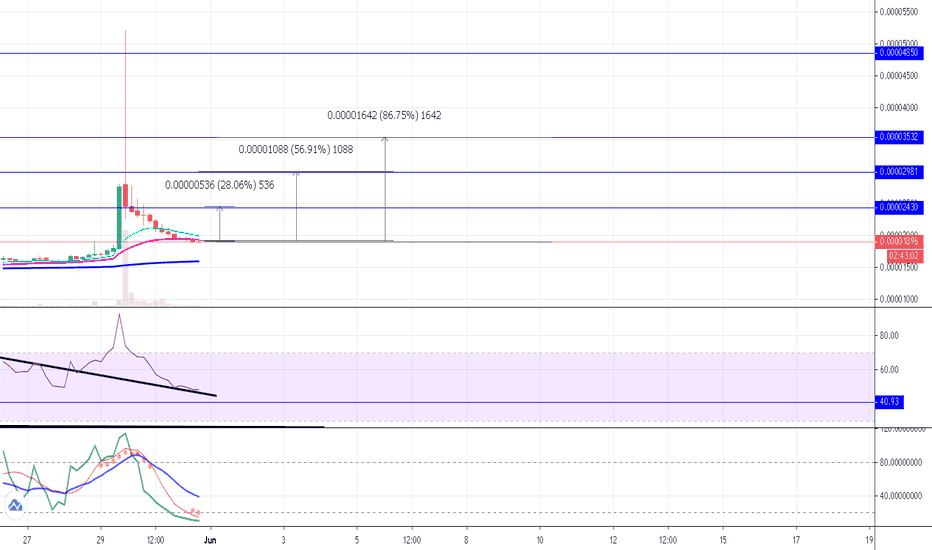Select the 0.00004850 price level label
This screenshot has height=550, width=932.
(899, 53)
